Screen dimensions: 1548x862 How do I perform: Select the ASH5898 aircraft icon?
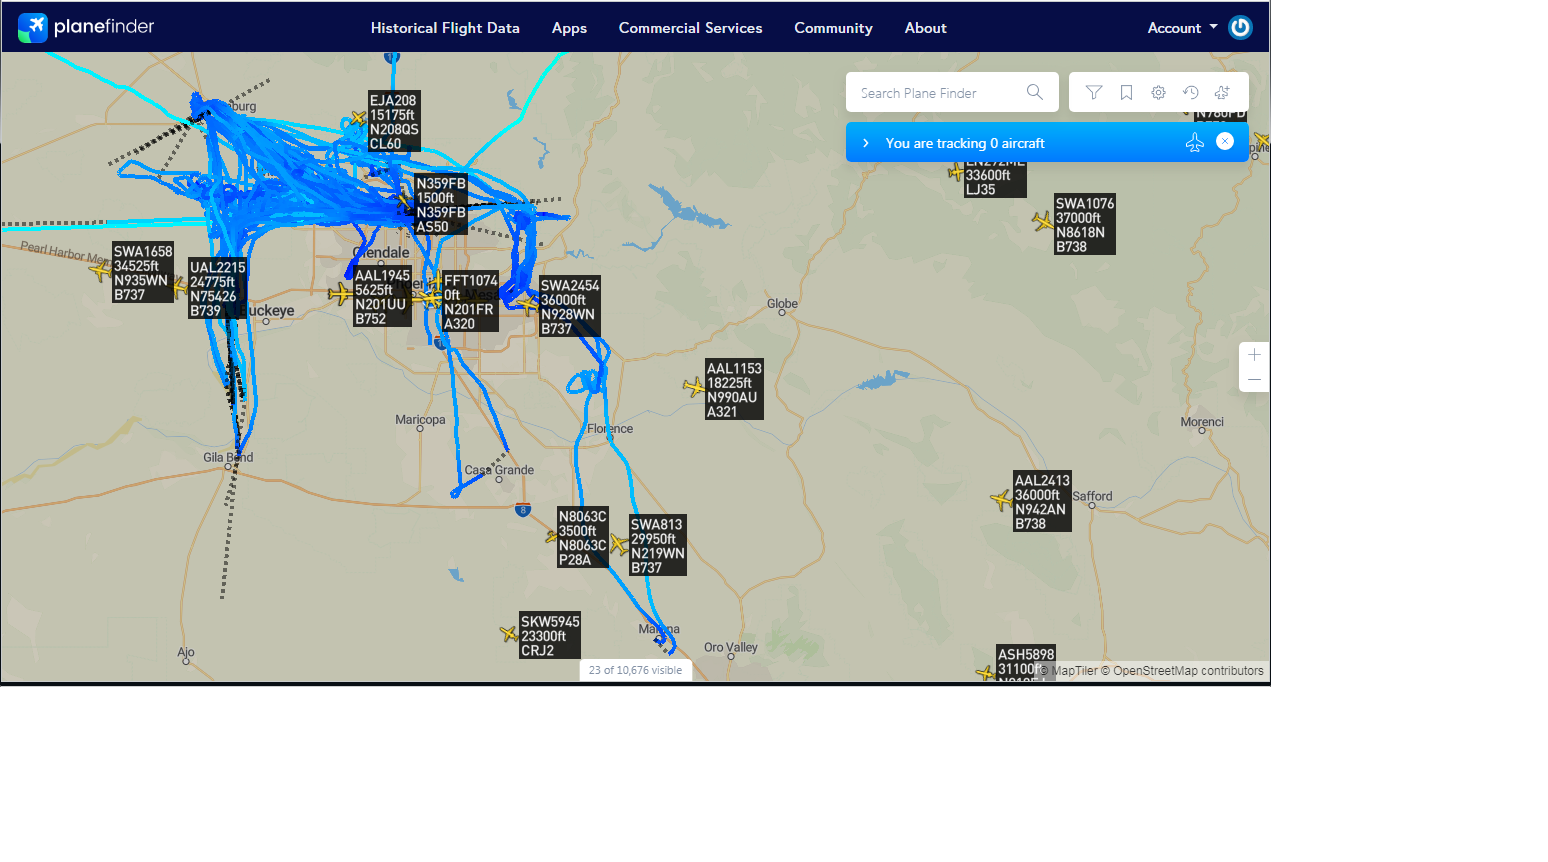986,673
